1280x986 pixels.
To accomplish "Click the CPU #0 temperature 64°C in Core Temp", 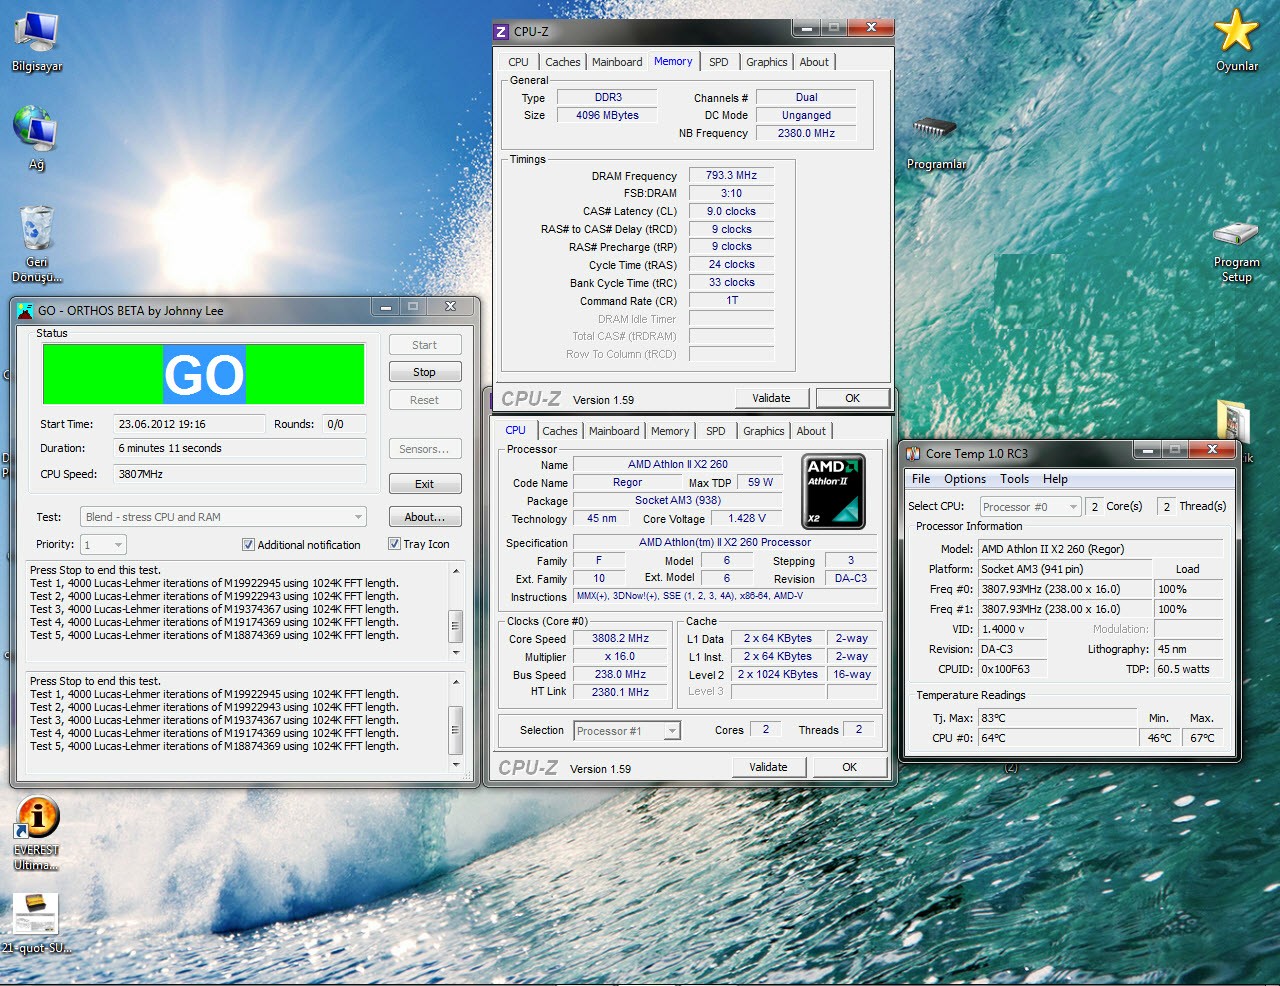I will [x=1057, y=738].
